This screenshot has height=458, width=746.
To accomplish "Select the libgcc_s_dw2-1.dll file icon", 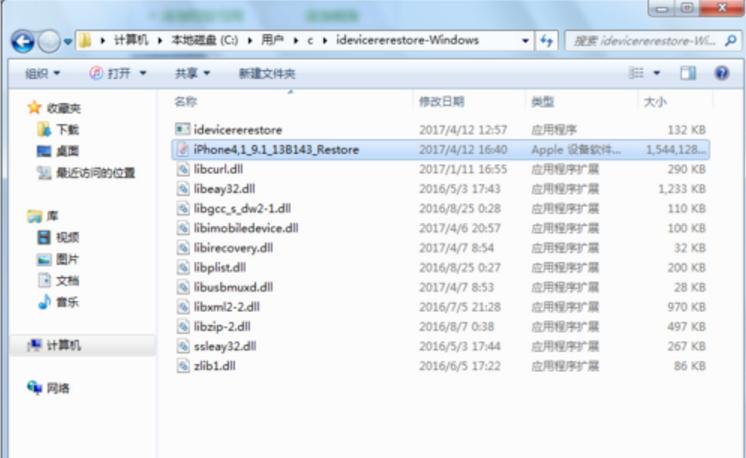I will (x=183, y=208).
